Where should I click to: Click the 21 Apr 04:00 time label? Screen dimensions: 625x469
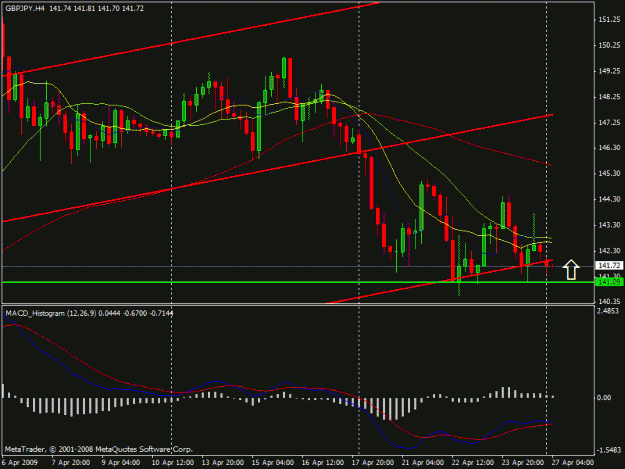pos(423,463)
